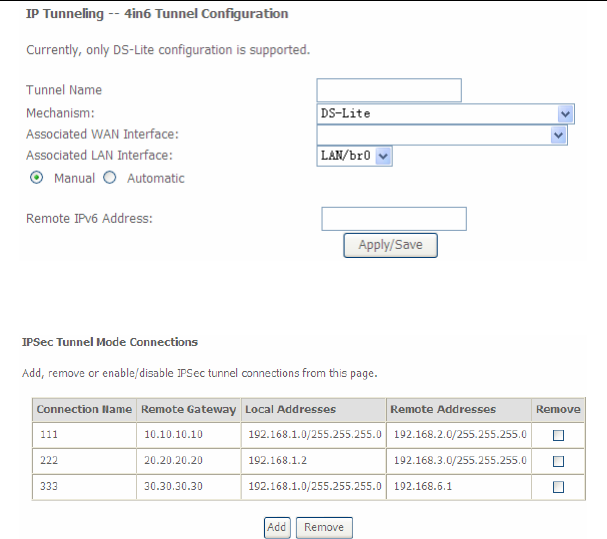Click the 192.168.6.1 remote address cell
The image size is (607, 539).
pyautogui.click(x=459, y=487)
